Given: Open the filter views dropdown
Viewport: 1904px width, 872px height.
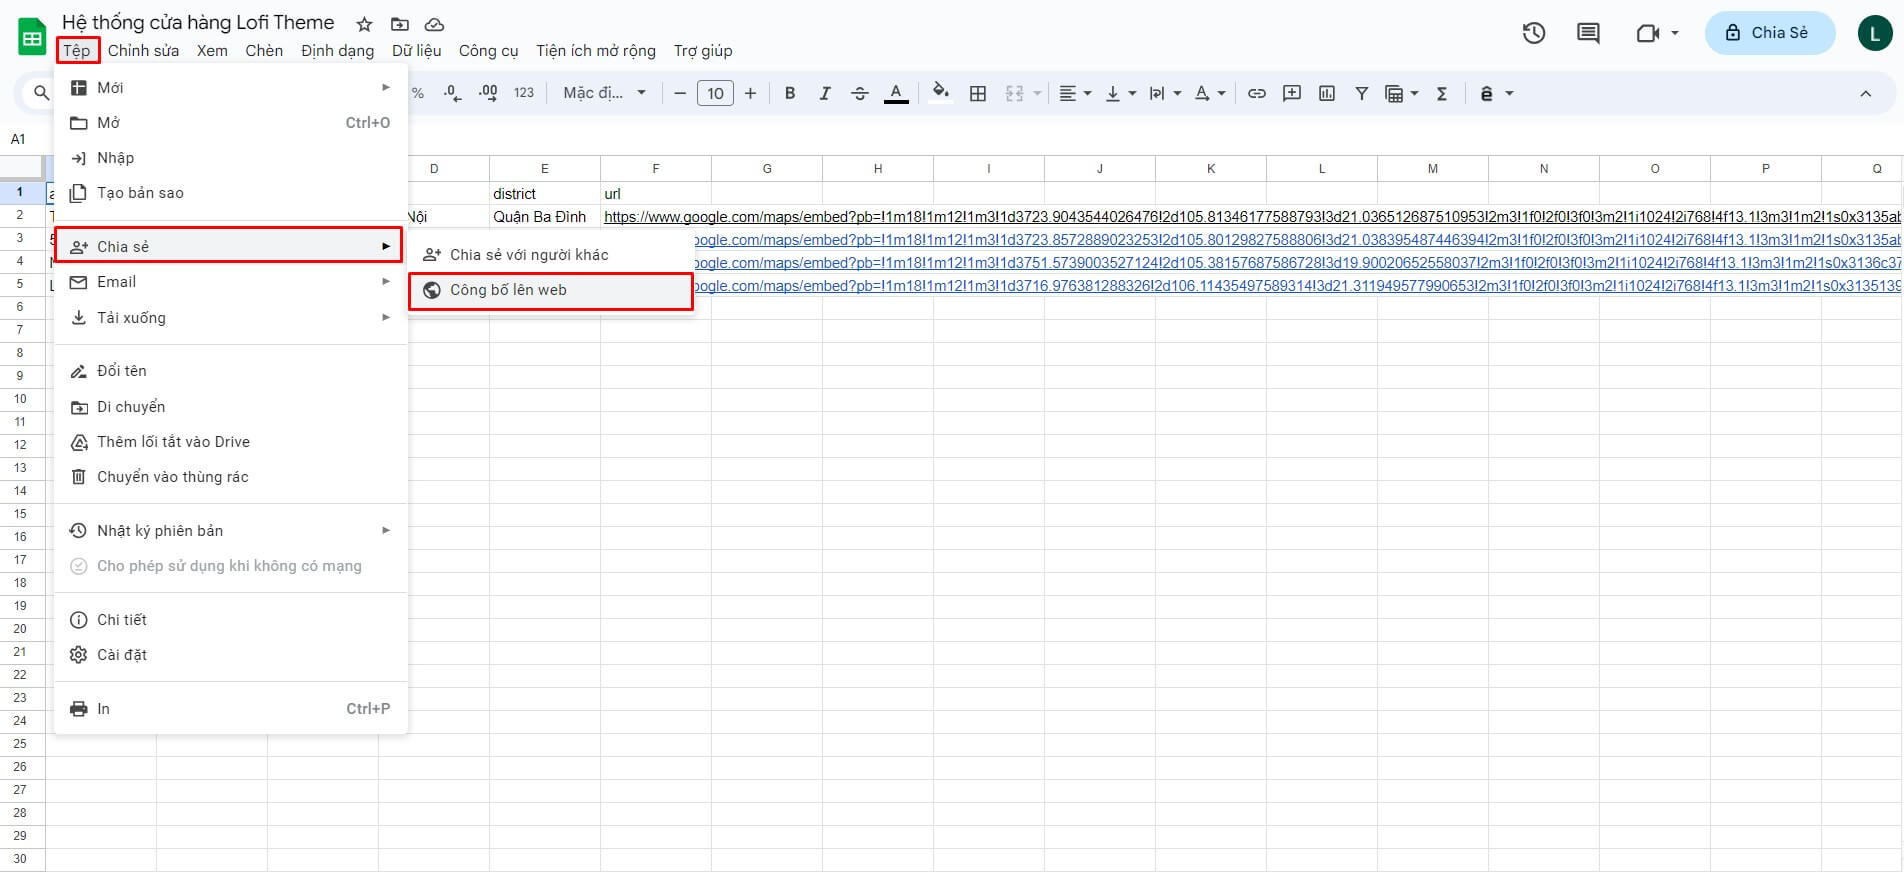Looking at the screenshot, I should pyautogui.click(x=1401, y=93).
